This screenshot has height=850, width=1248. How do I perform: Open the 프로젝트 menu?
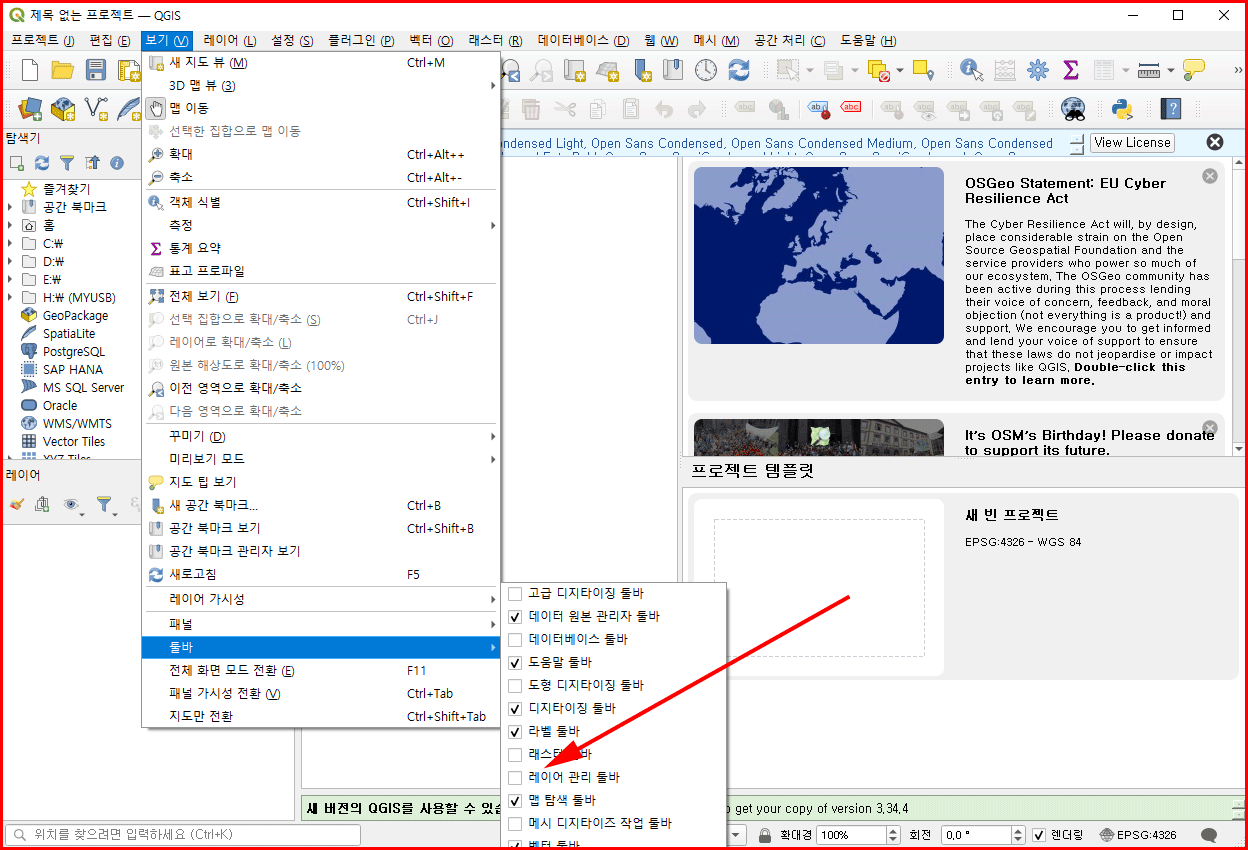[42, 40]
